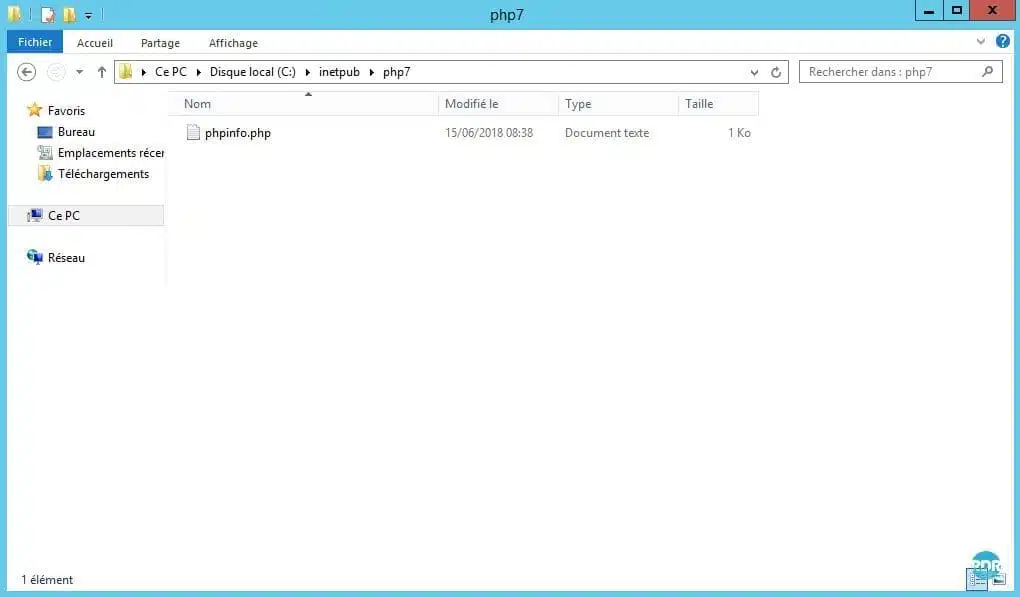Navigate to inetpub in breadcrumb
The width and height of the screenshot is (1020, 597).
(339, 72)
